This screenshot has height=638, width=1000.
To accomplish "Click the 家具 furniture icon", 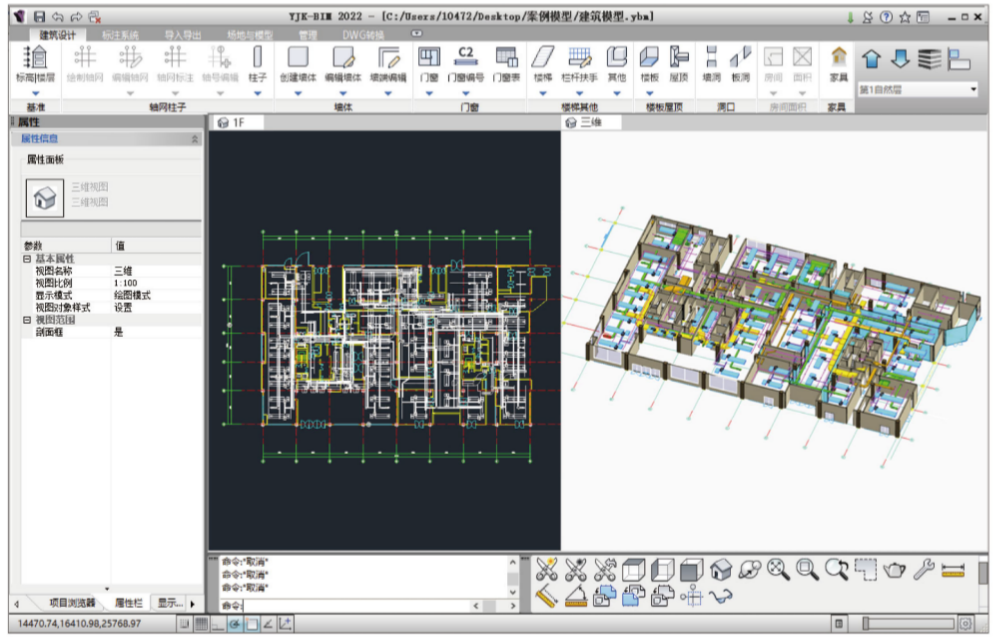I will click(x=838, y=63).
